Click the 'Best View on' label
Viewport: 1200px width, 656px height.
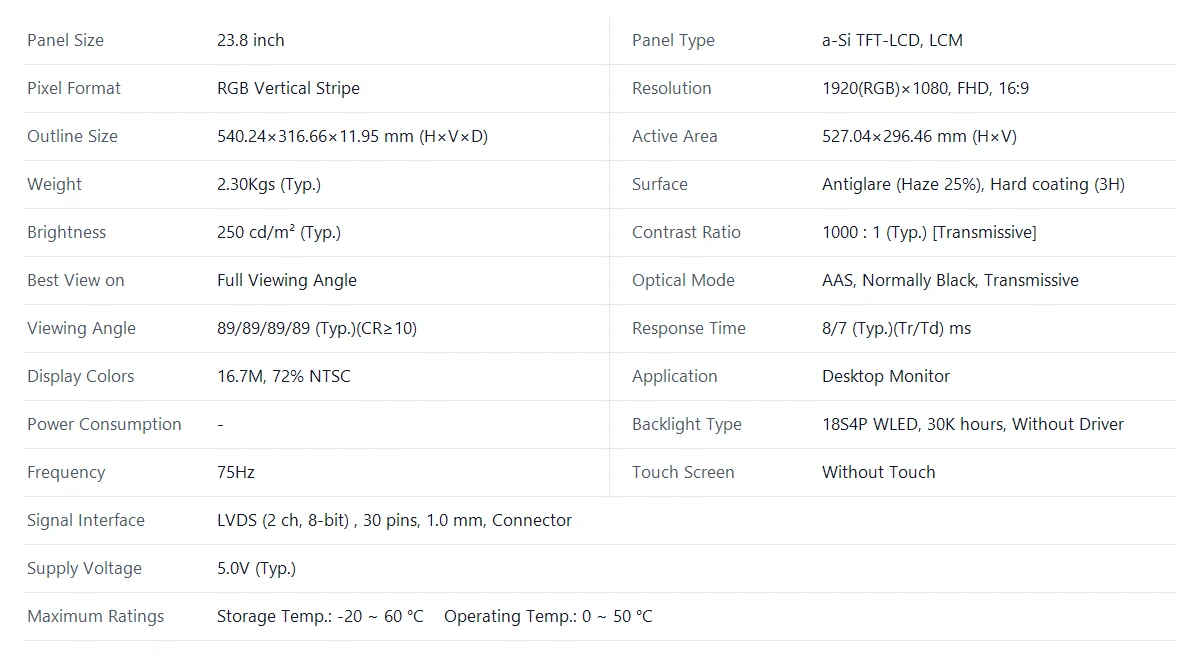(x=76, y=280)
